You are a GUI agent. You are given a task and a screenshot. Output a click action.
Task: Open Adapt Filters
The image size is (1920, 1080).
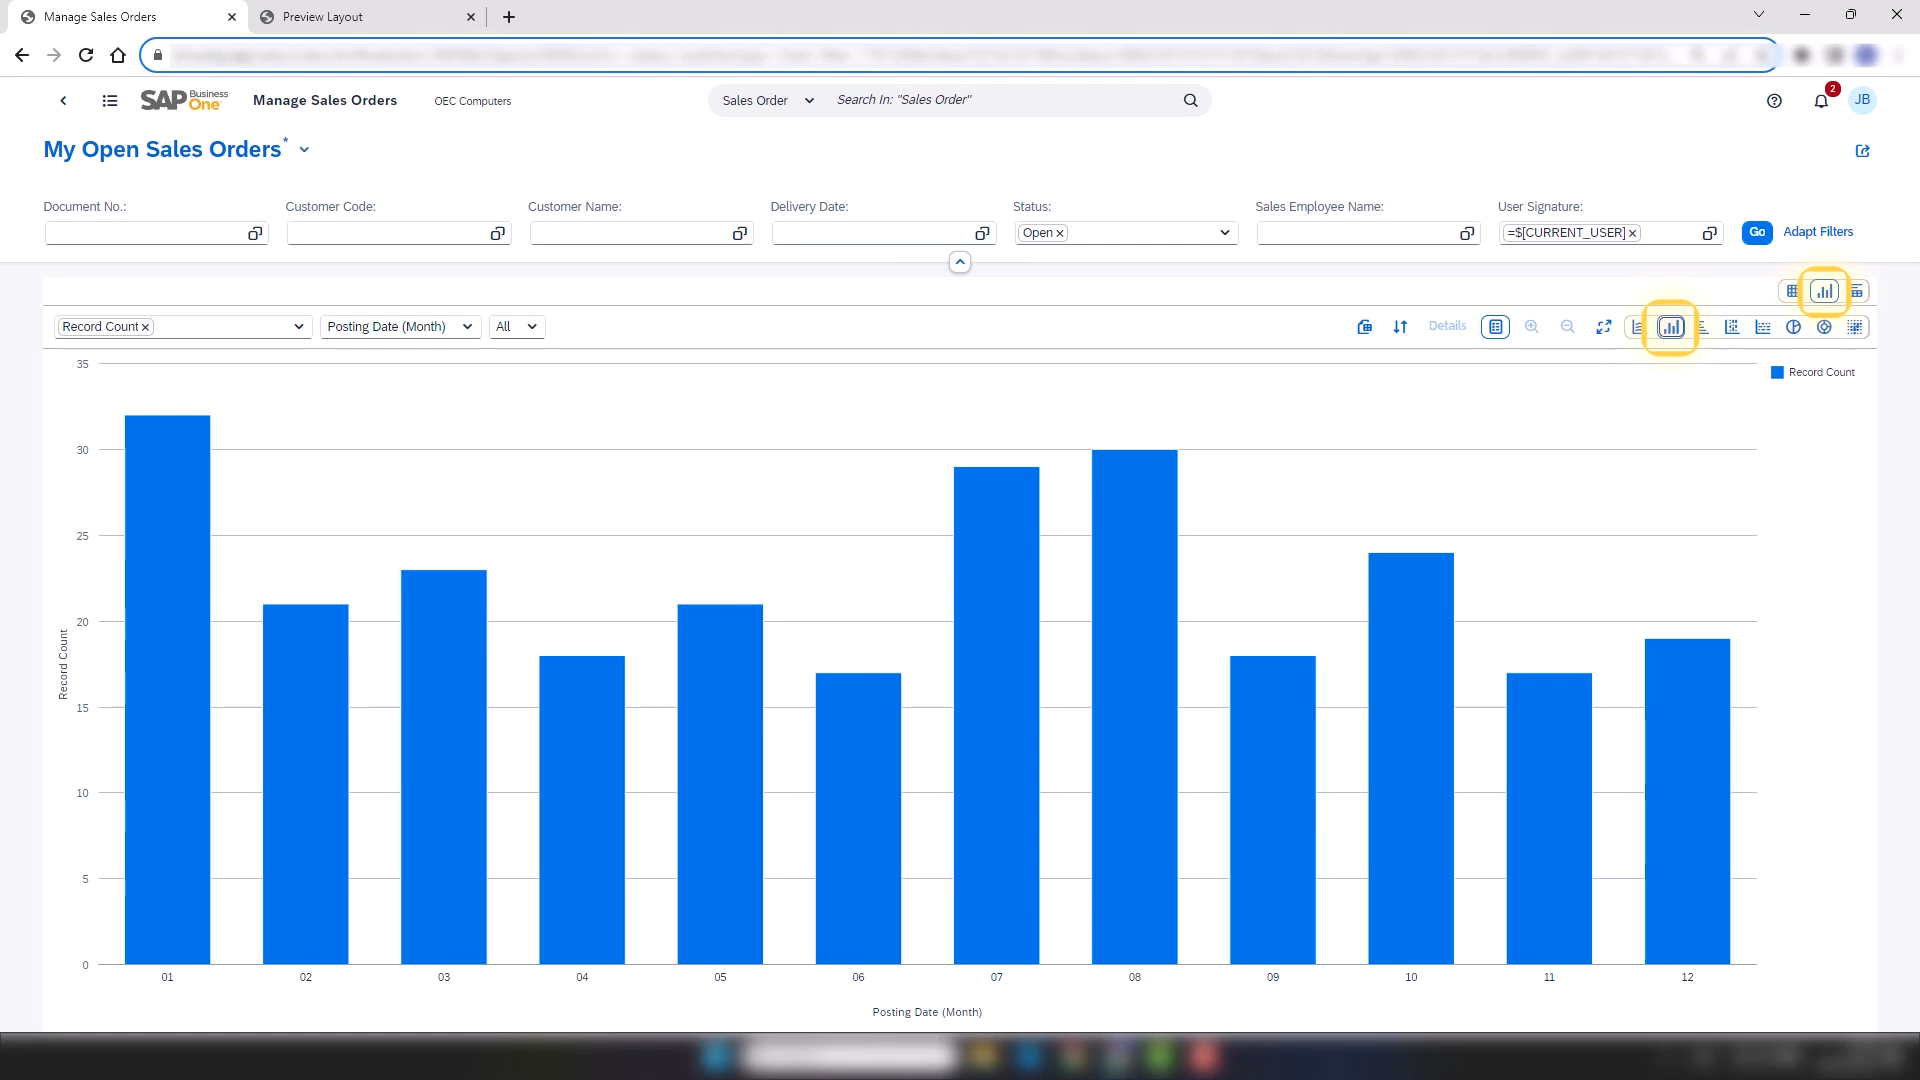(x=1818, y=232)
